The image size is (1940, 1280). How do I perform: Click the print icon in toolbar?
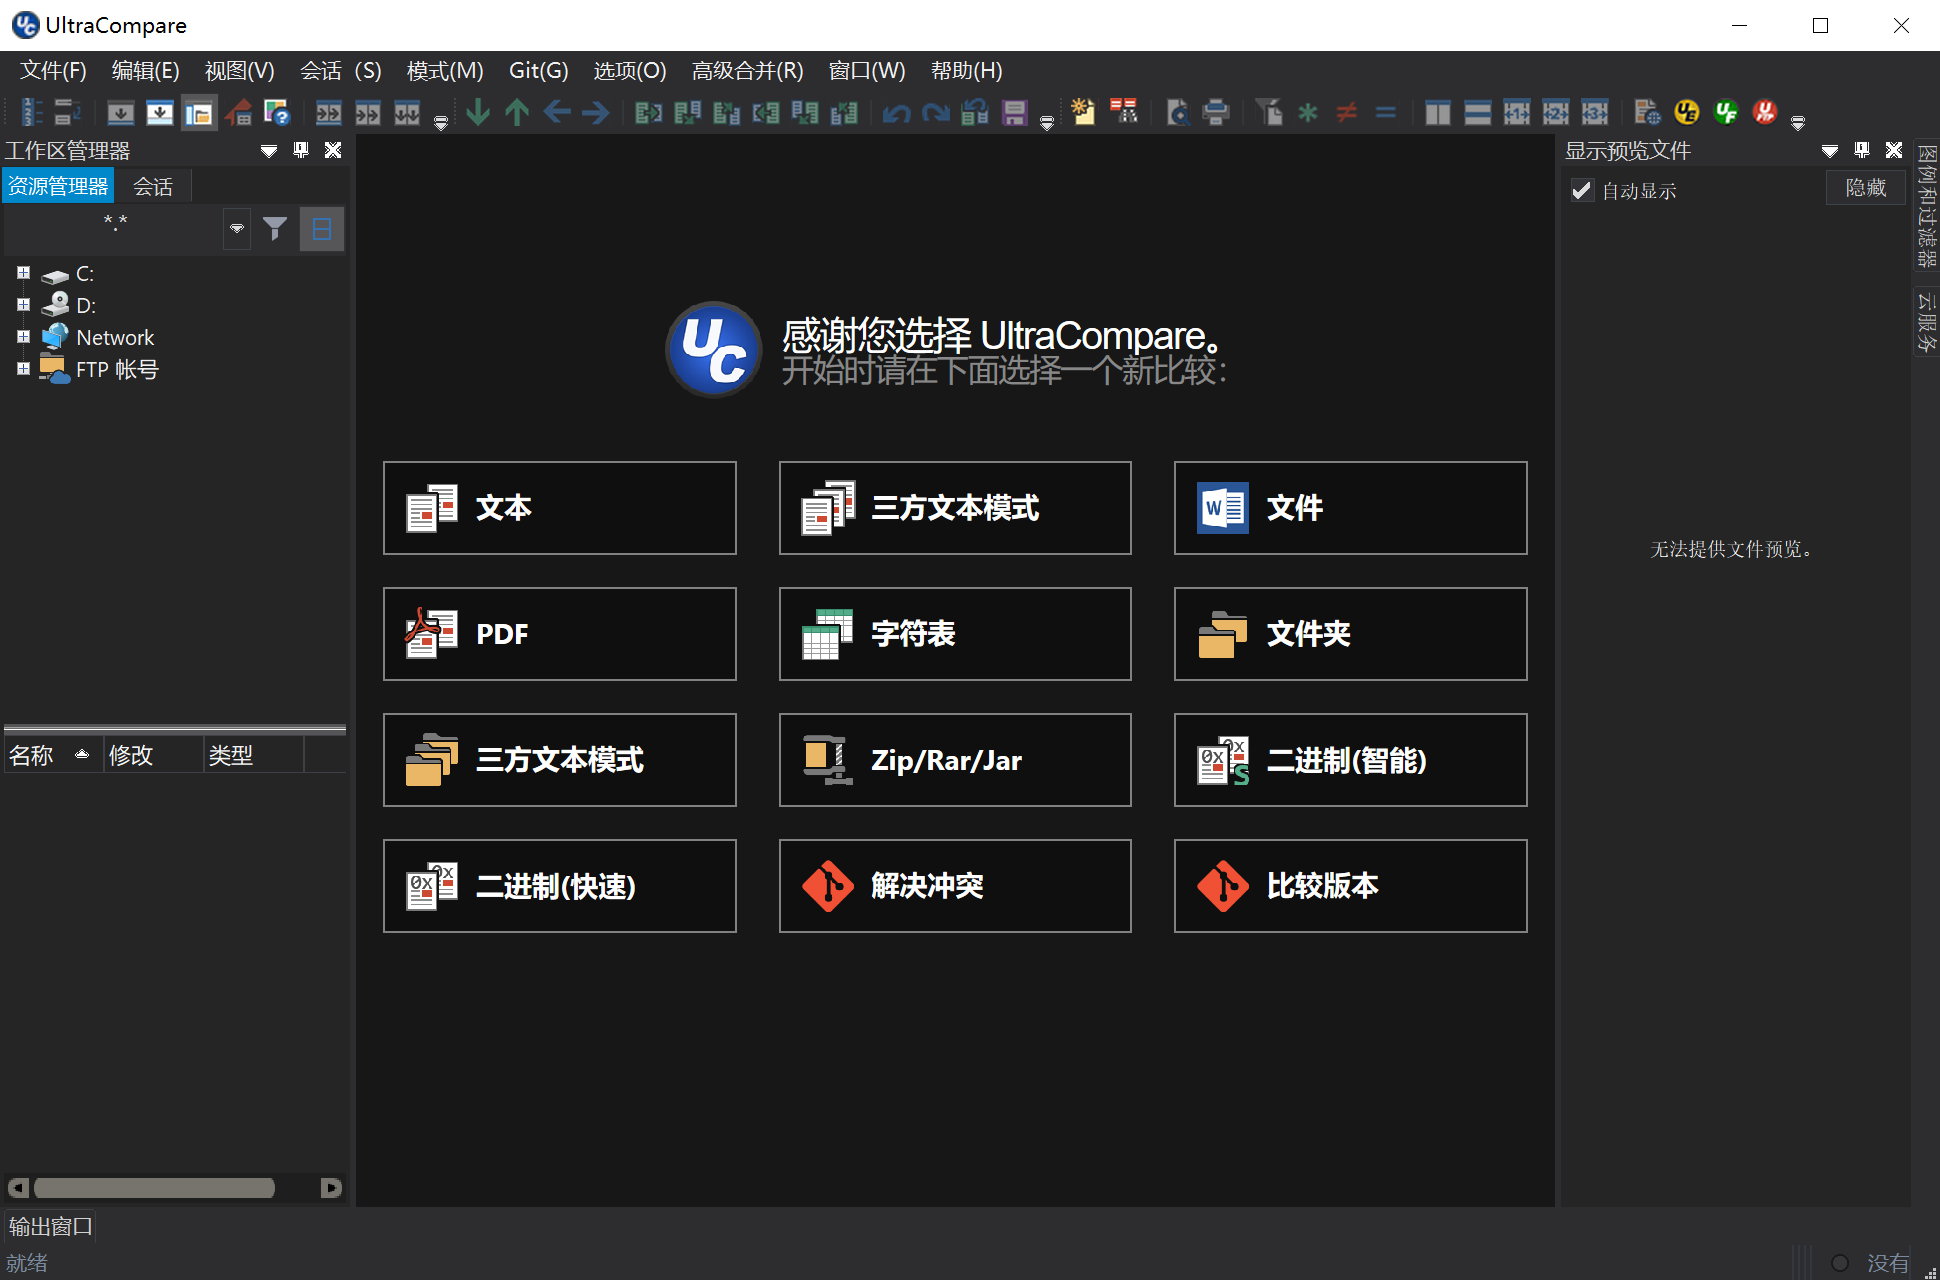click(x=1215, y=112)
